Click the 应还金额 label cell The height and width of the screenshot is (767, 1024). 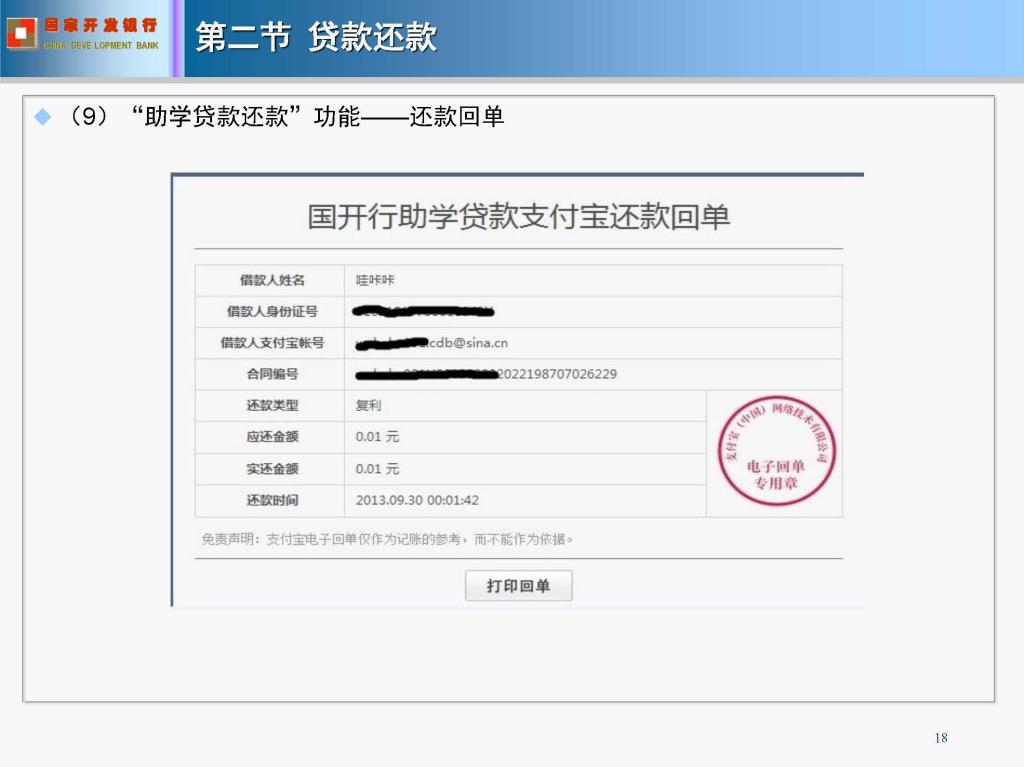(270, 437)
